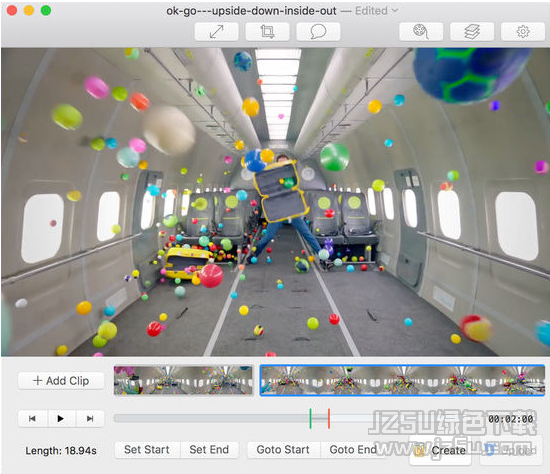
Task: Click the green start marker on timeline
Action: click(x=310, y=419)
